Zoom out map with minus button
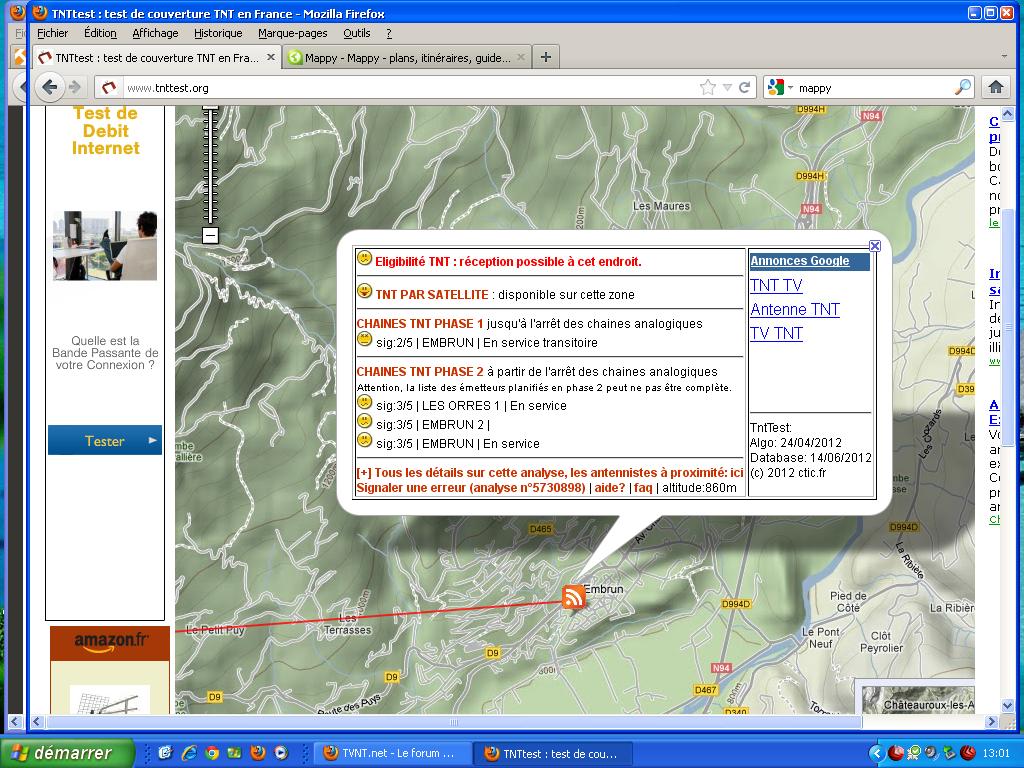The height and width of the screenshot is (768, 1024). pos(210,235)
